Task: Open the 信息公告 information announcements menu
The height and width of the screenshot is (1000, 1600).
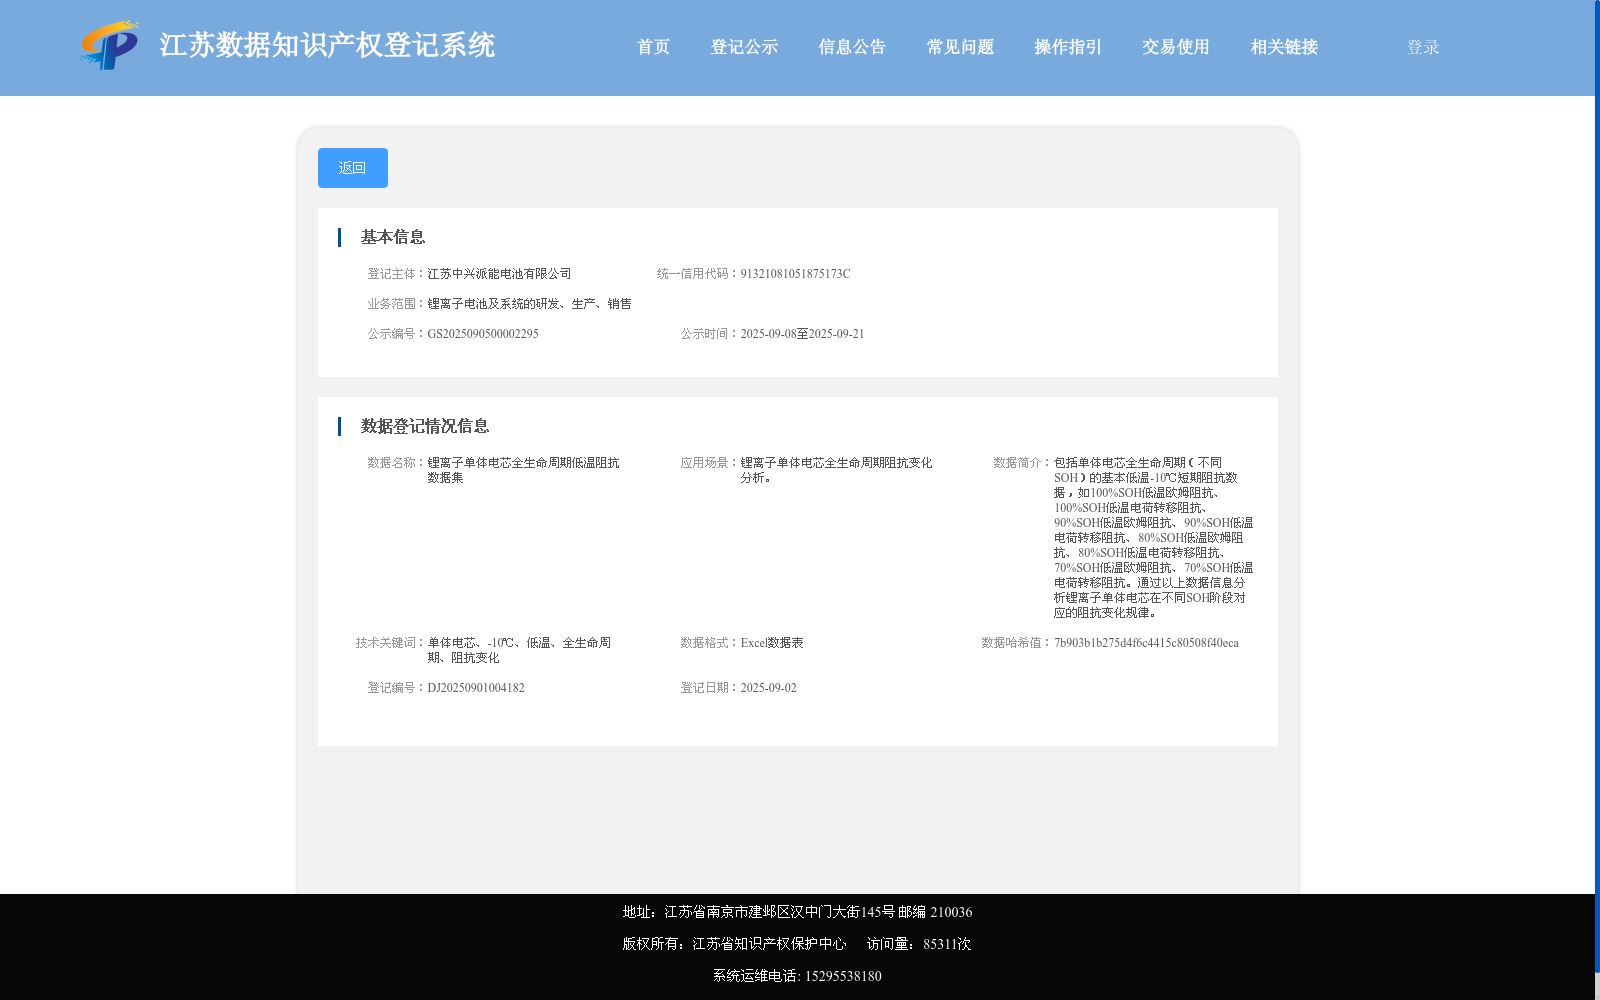Action: (x=851, y=46)
